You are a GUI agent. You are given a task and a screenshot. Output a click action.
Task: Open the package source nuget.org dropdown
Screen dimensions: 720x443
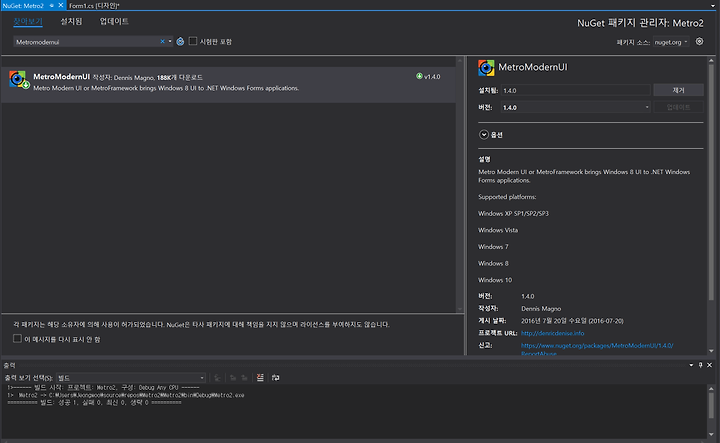tap(671, 42)
